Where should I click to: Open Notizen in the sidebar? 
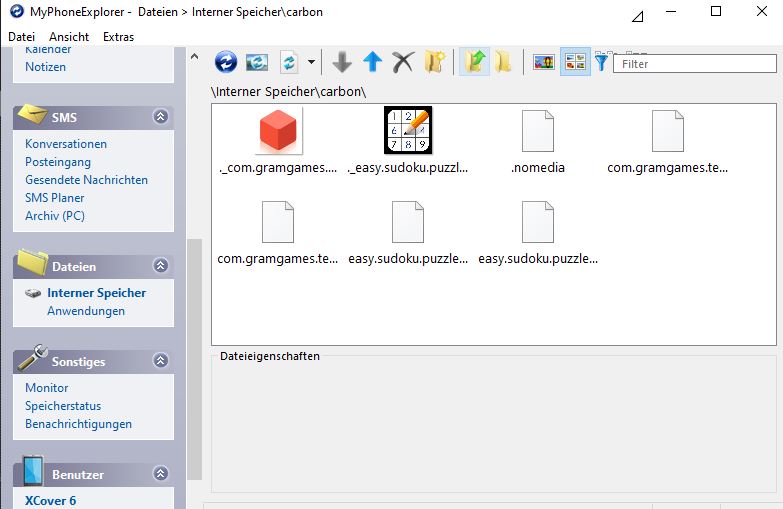pos(45,67)
